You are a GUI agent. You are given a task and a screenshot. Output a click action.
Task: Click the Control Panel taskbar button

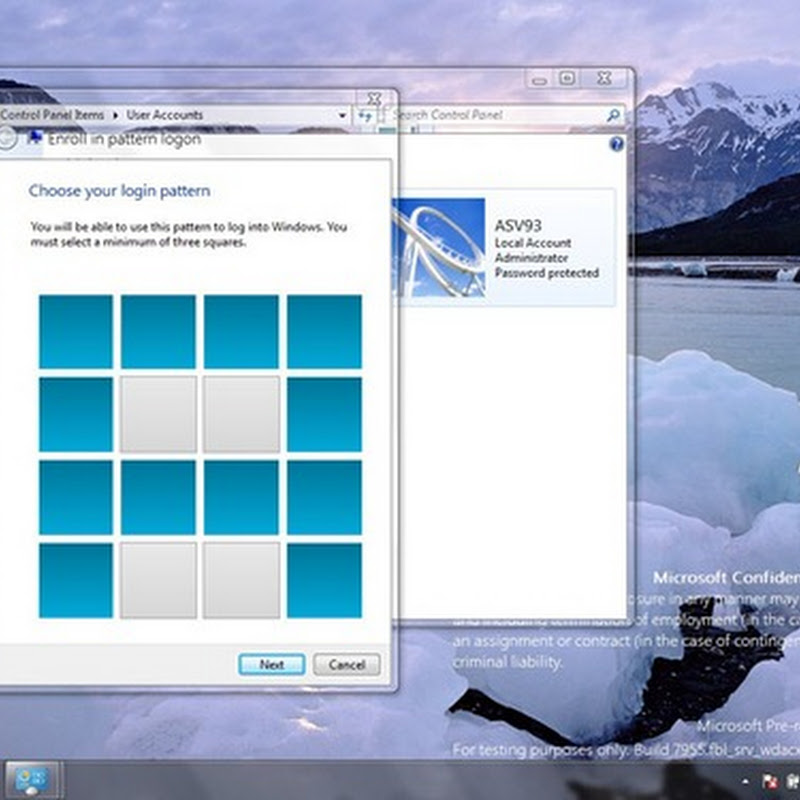(x=31, y=780)
